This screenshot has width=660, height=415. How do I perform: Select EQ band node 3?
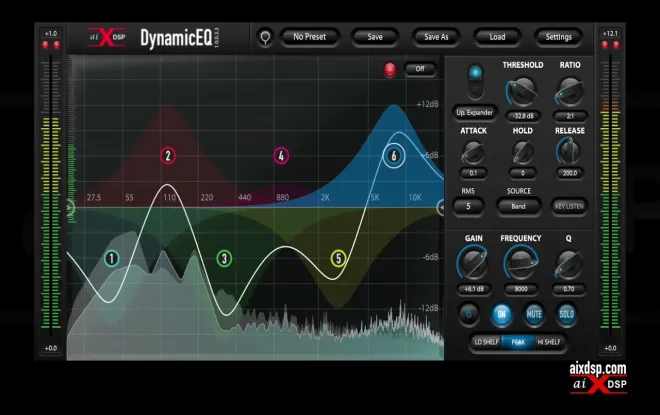click(x=224, y=258)
